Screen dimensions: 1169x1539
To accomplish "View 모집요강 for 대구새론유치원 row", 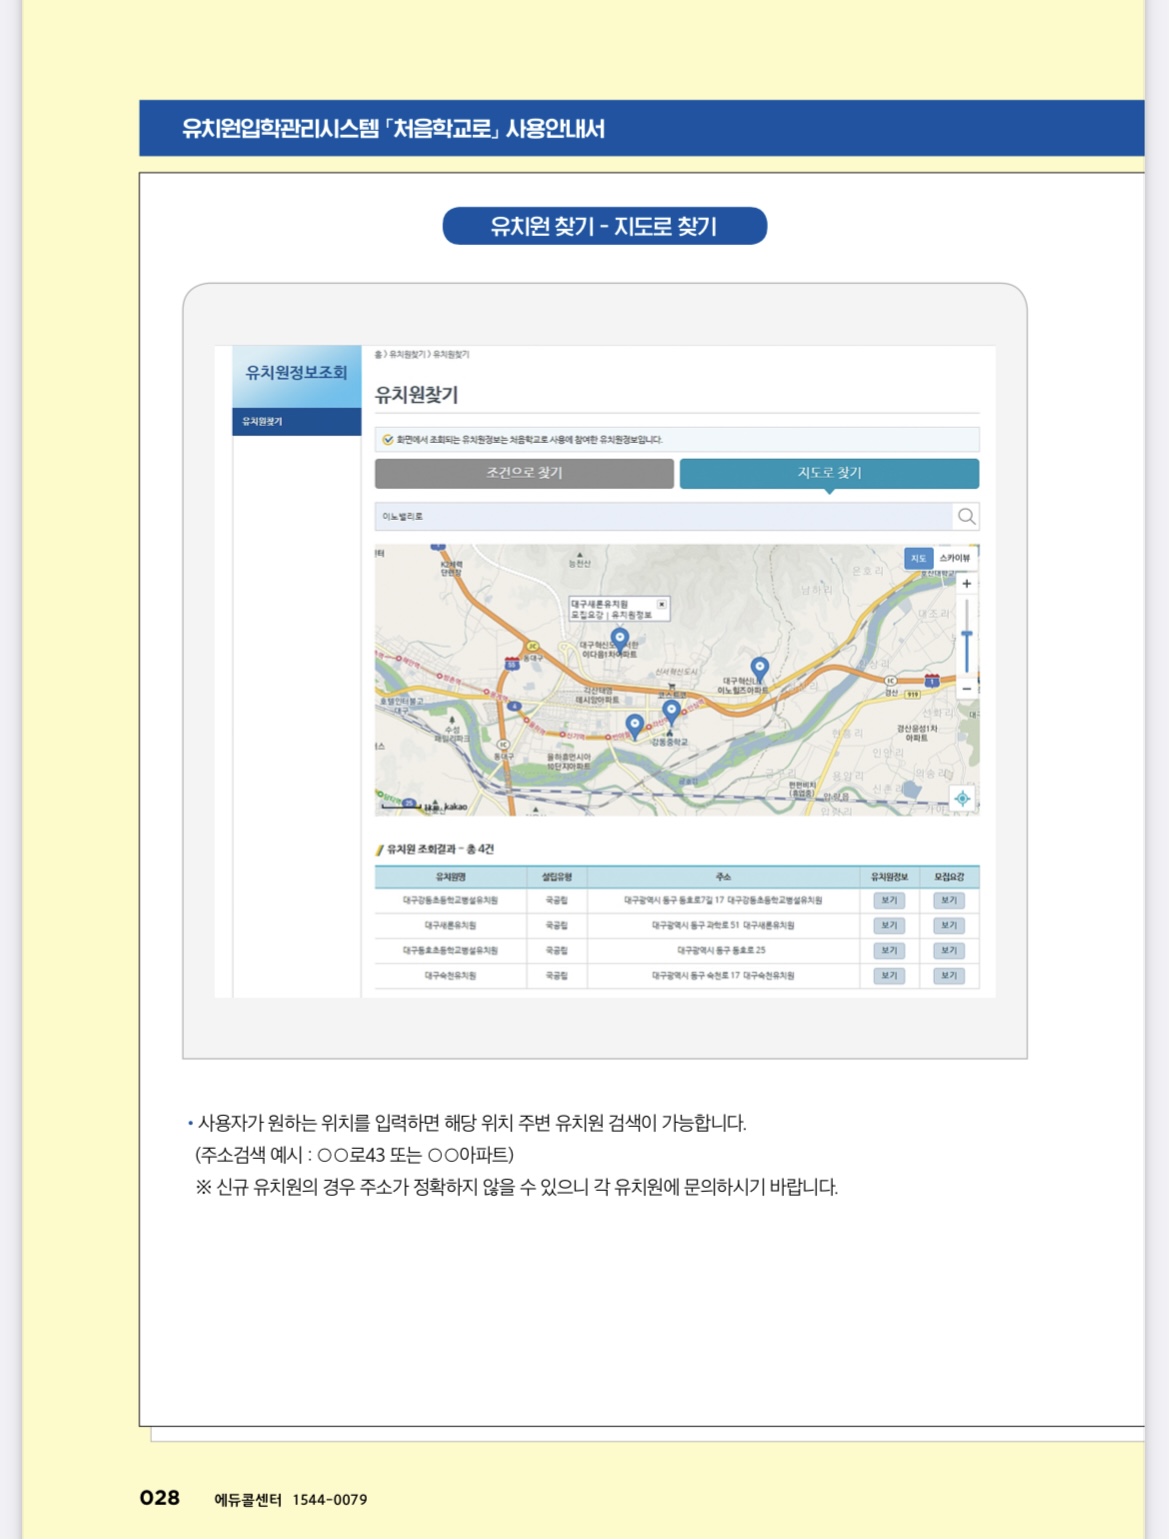I will (949, 925).
